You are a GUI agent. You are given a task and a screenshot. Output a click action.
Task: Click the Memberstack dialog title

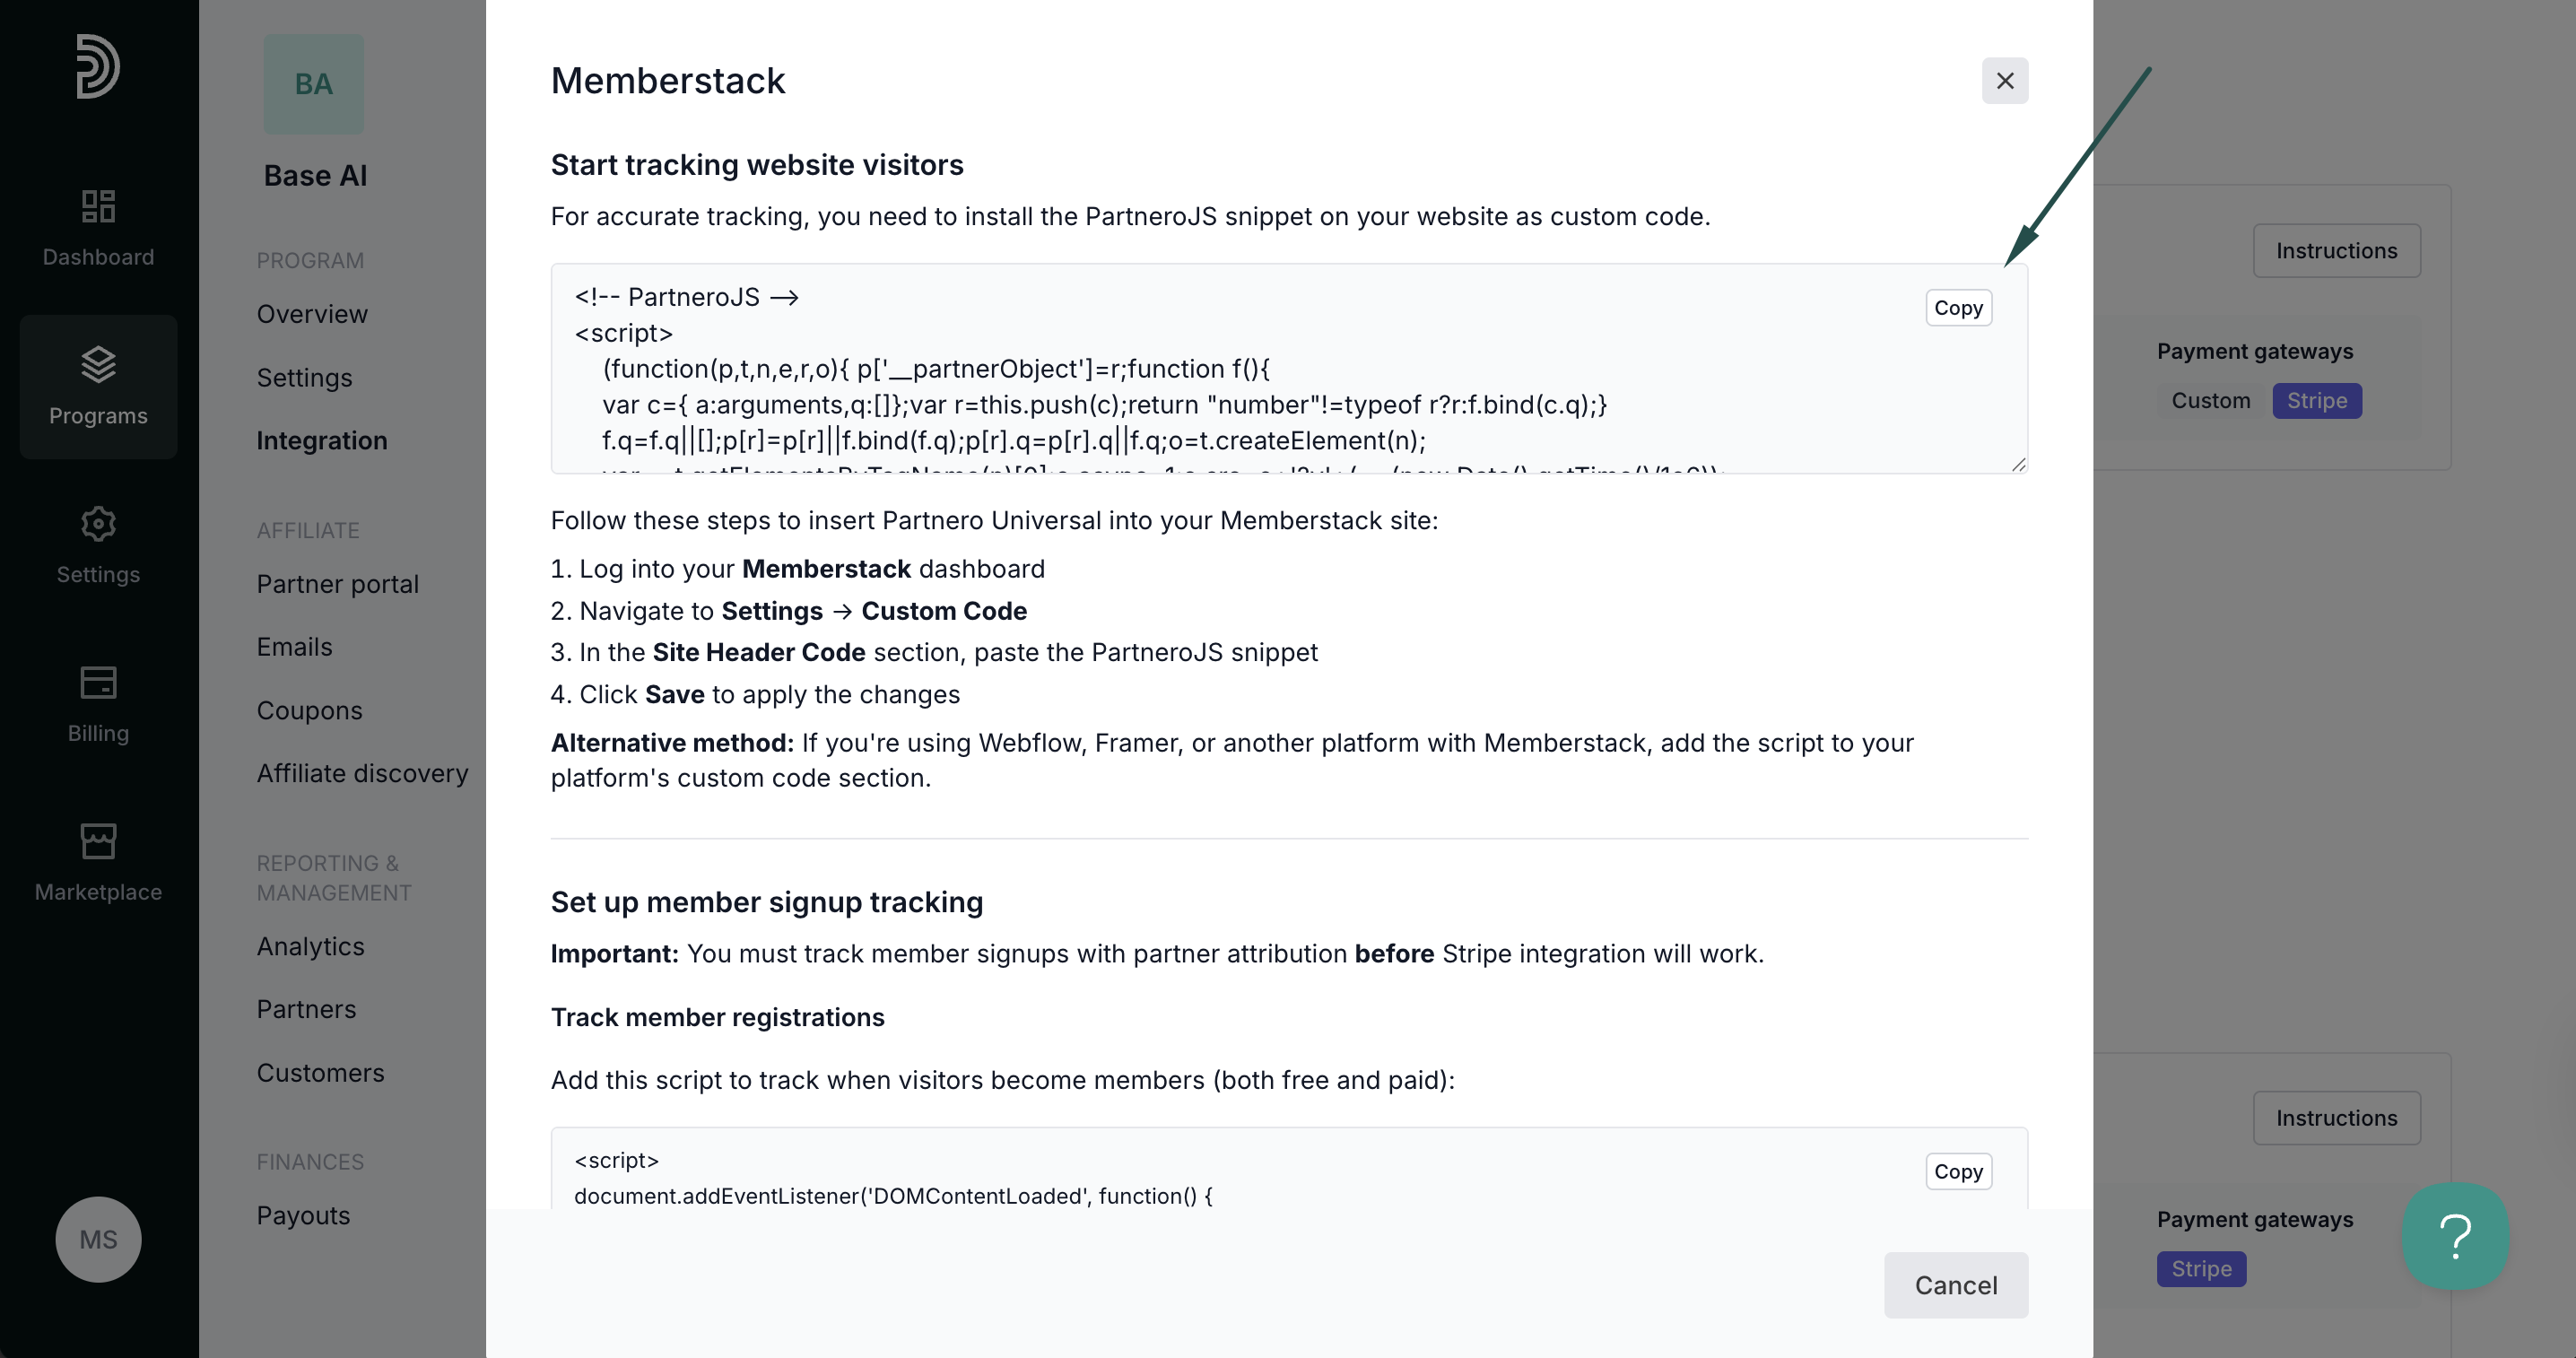pyautogui.click(x=668, y=81)
